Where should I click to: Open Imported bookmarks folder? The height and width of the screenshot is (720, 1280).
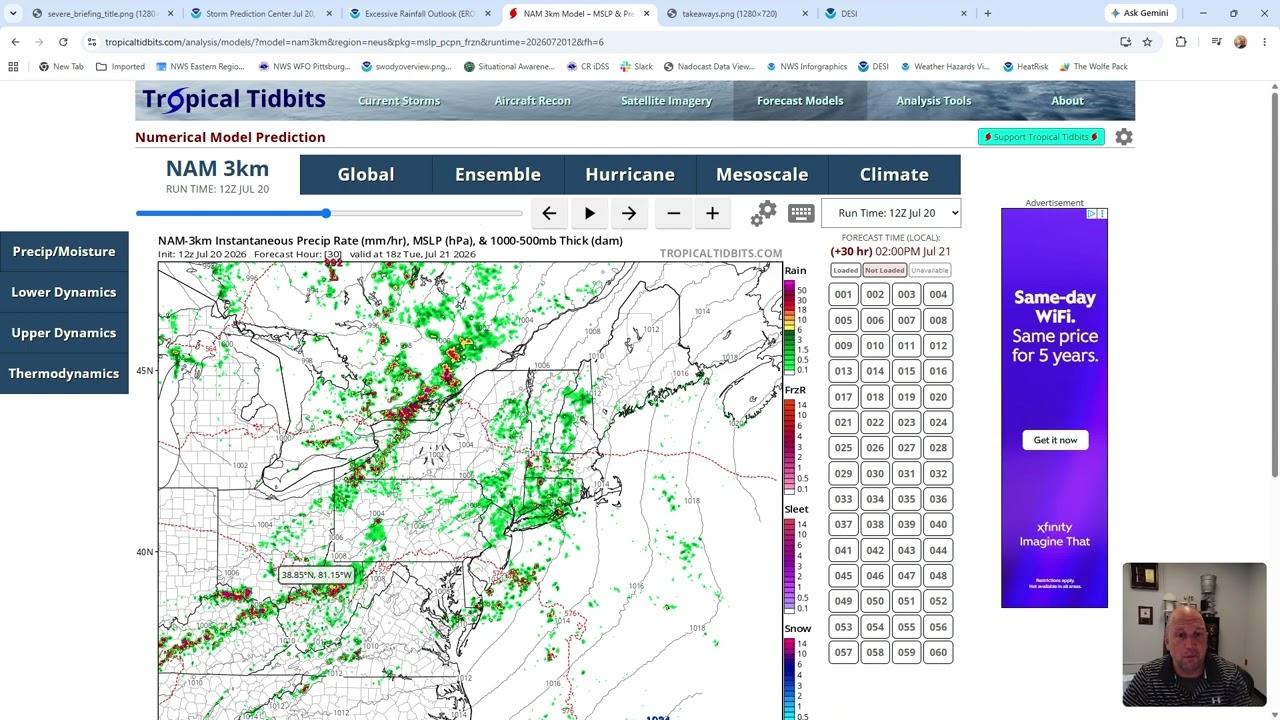click(x=121, y=66)
